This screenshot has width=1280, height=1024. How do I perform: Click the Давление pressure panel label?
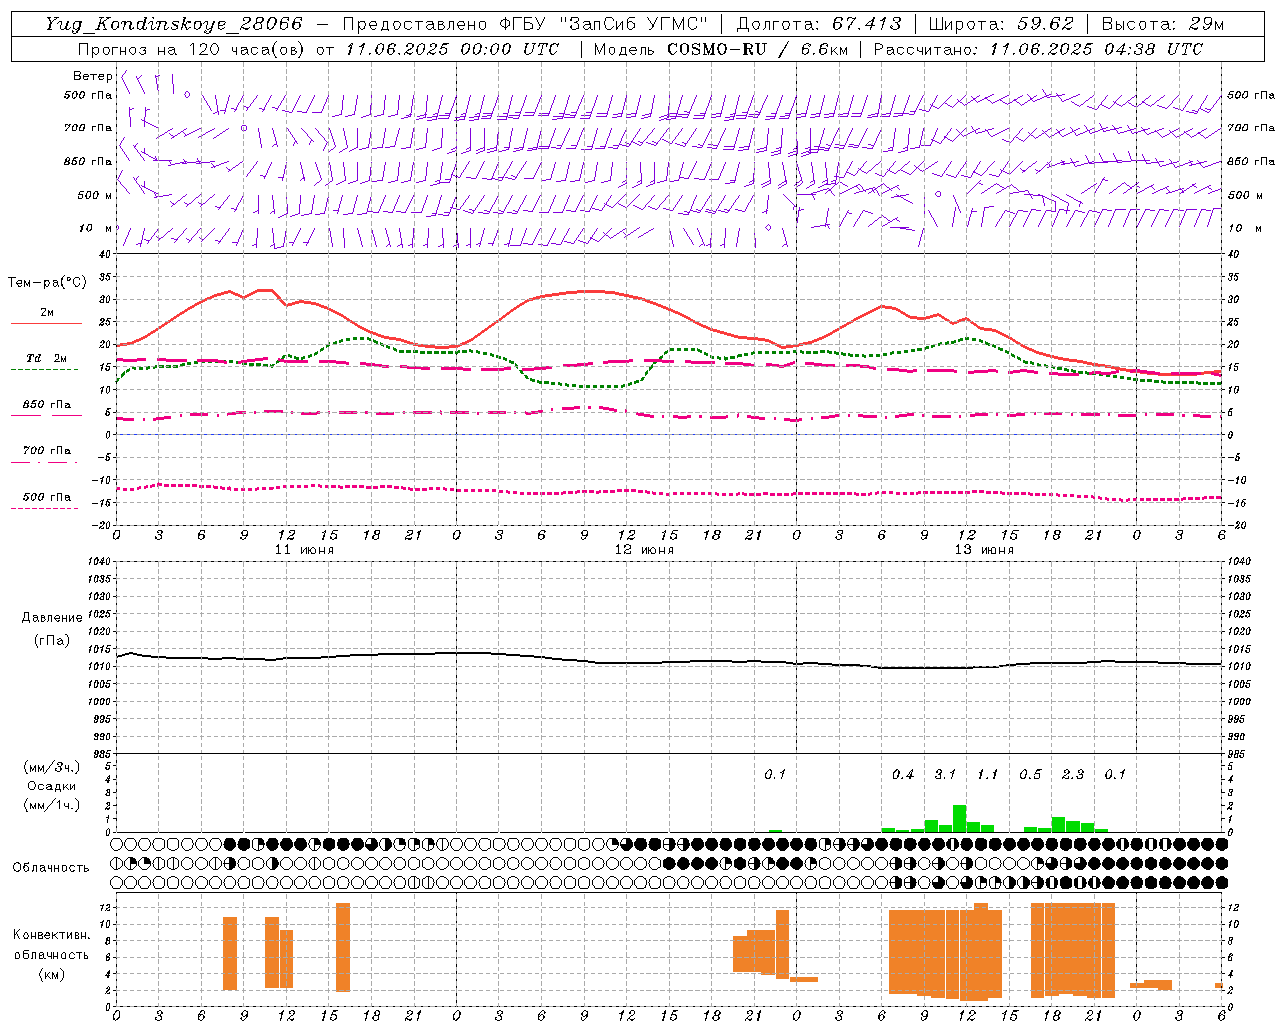52,618
